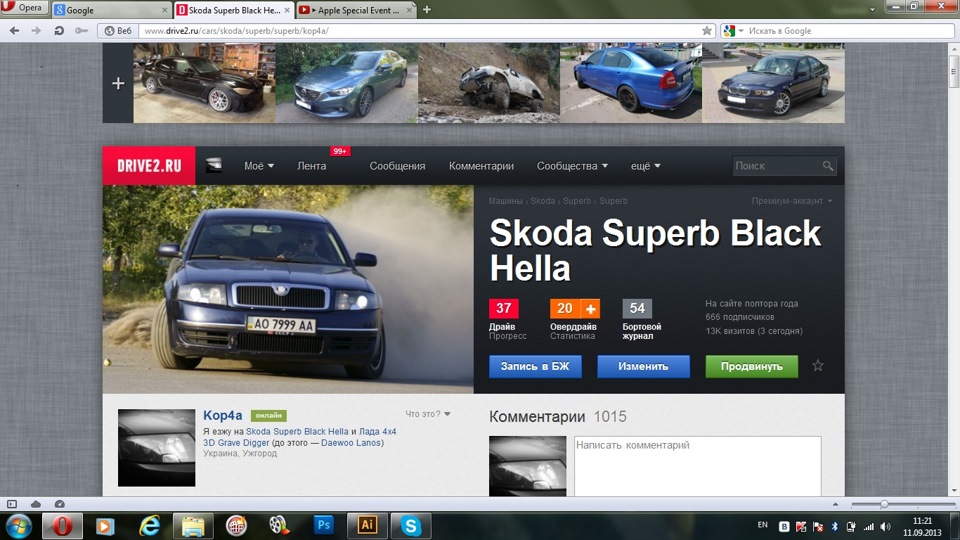Screen dimensions: 960x540
Task: Open the Kop4a profile name link
Action: click(222, 415)
